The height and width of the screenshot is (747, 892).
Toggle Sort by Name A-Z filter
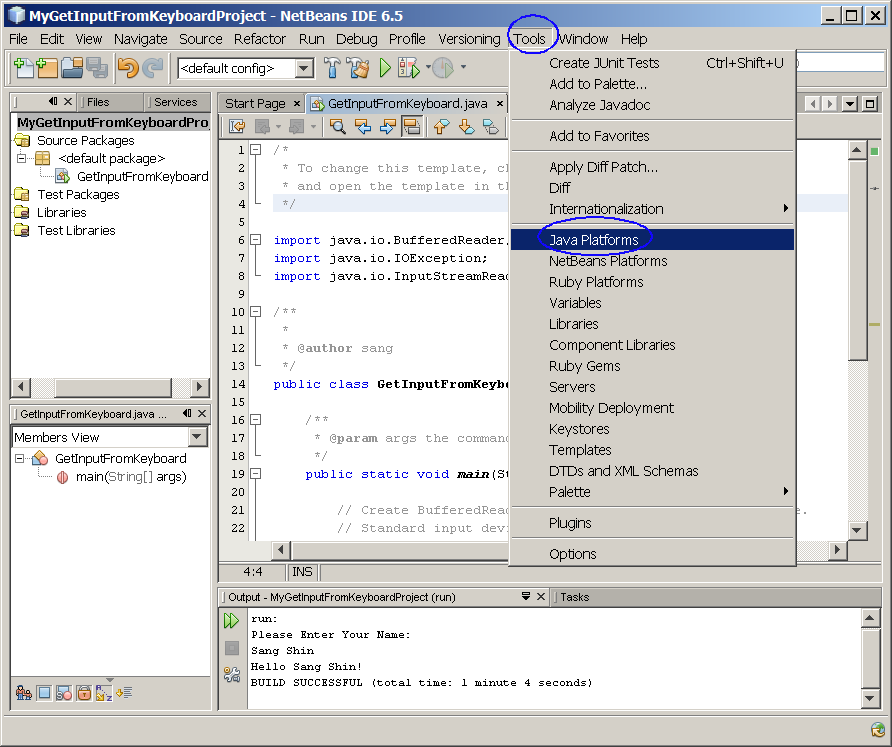(104, 693)
